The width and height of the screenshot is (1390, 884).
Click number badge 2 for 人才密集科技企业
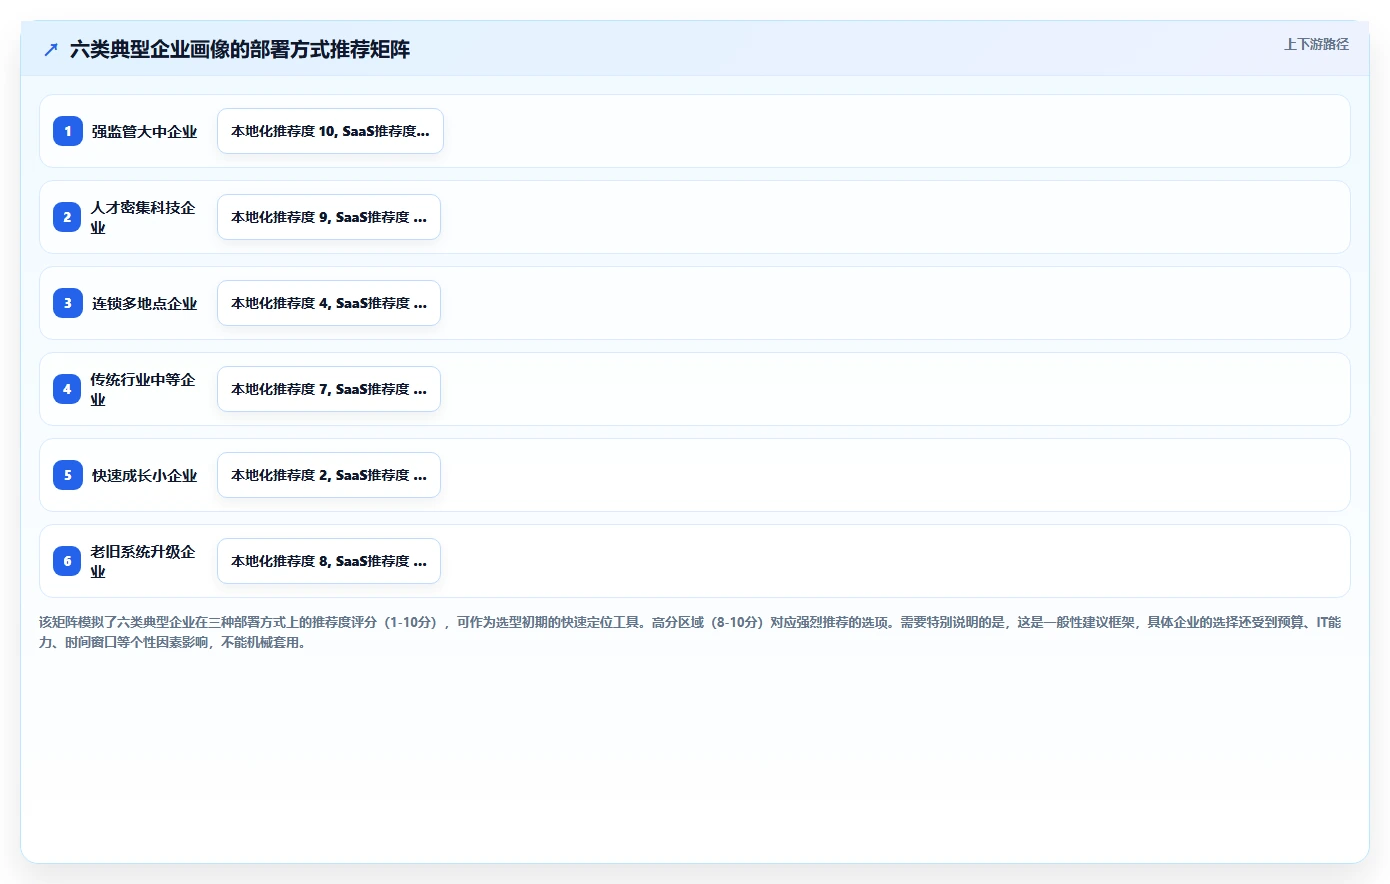click(68, 217)
